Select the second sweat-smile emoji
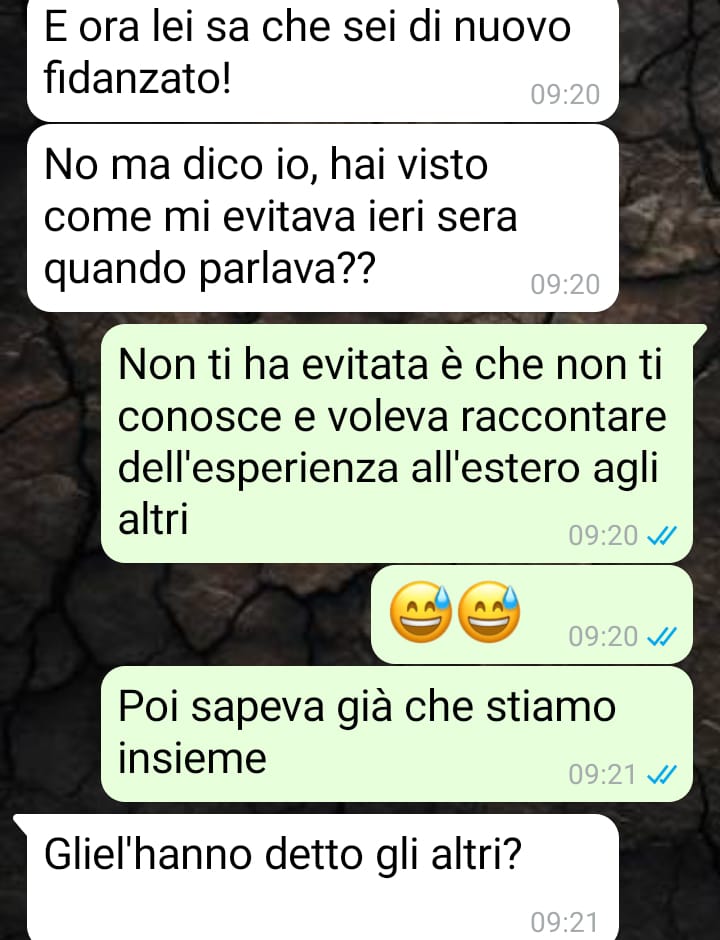This screenshot has width=720, height=940. tap(489, 612)
